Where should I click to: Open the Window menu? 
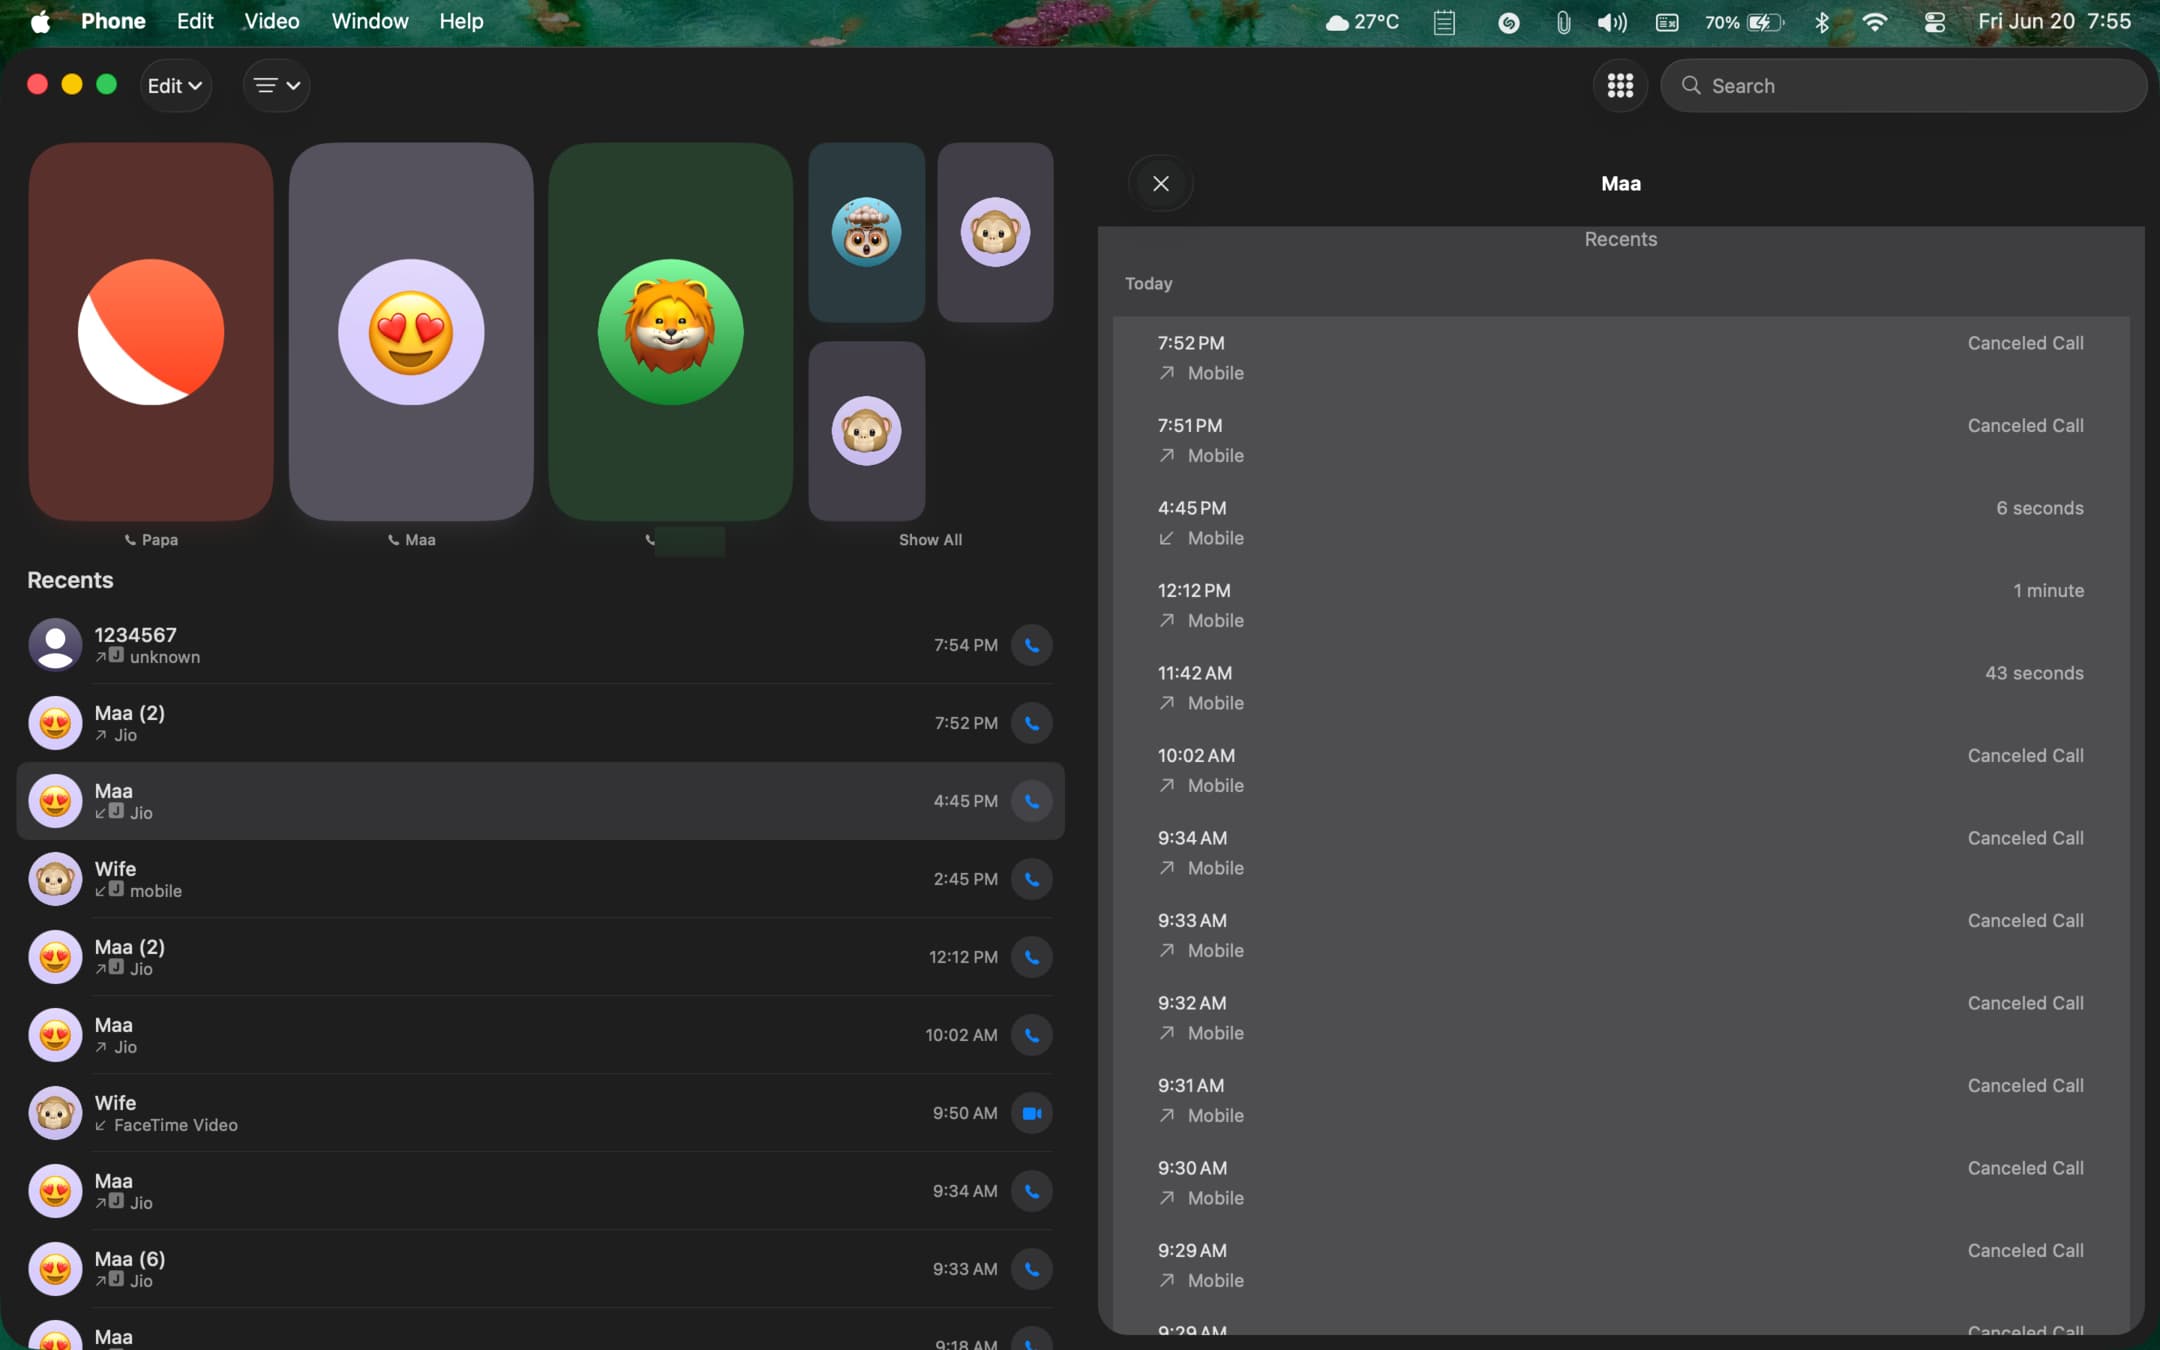tap(369, 20)
